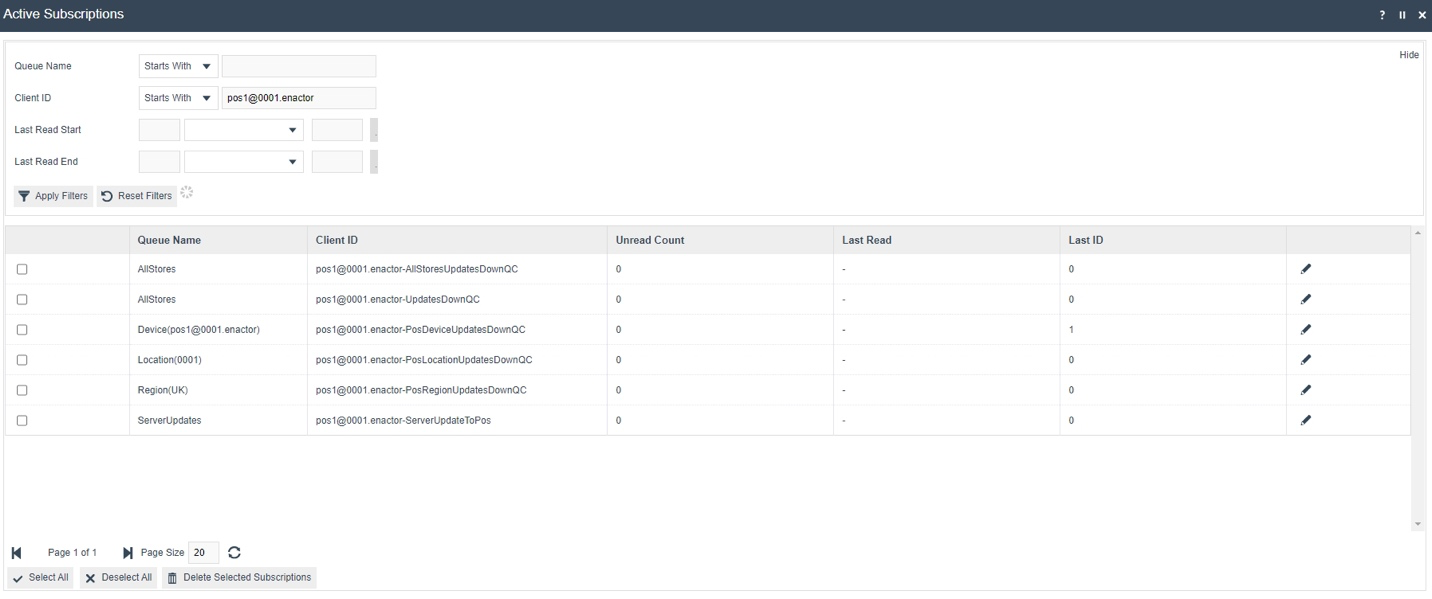Pause the Active Subscriptions view

[x=1402, y=14]
